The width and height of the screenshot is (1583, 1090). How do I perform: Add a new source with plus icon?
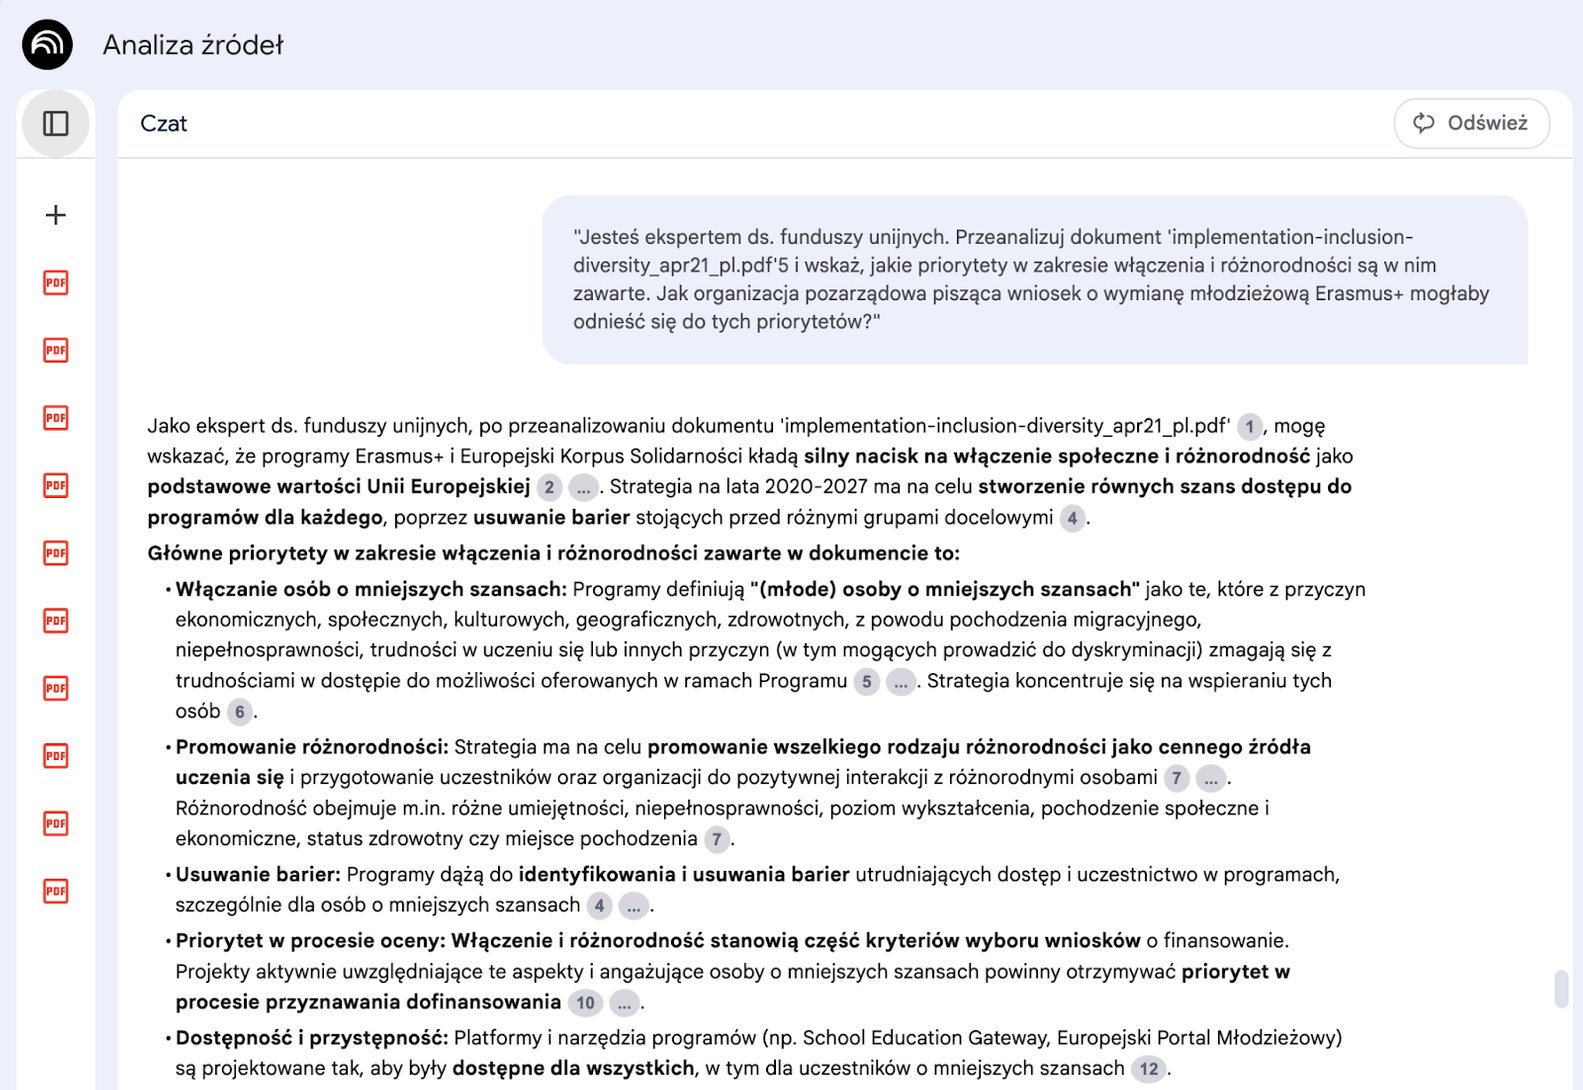click(56, 215)
